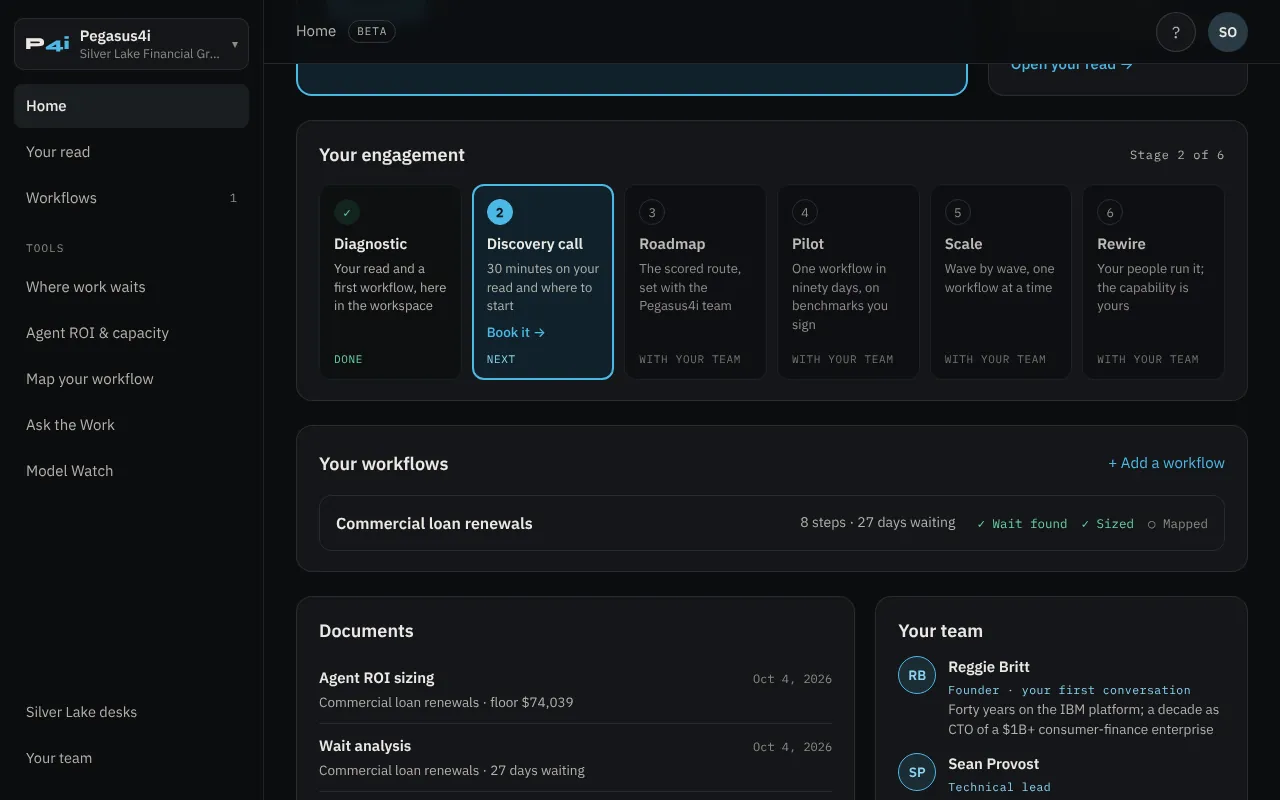Open Where work waits tool

131,287
